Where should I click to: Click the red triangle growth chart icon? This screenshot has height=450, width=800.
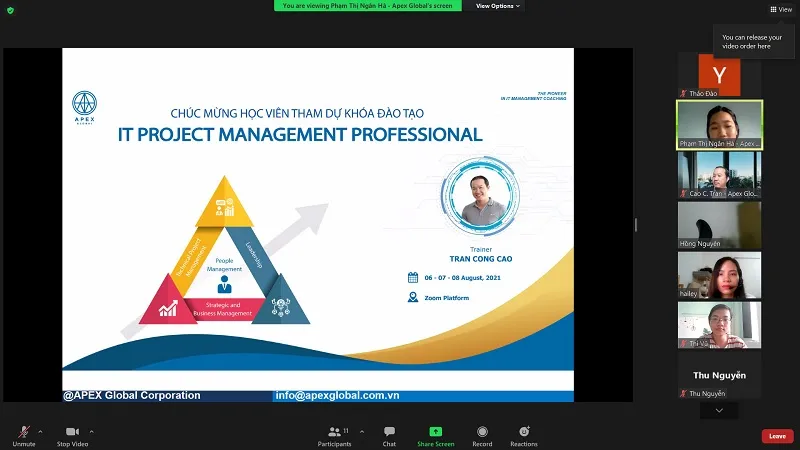click(168, 308)
